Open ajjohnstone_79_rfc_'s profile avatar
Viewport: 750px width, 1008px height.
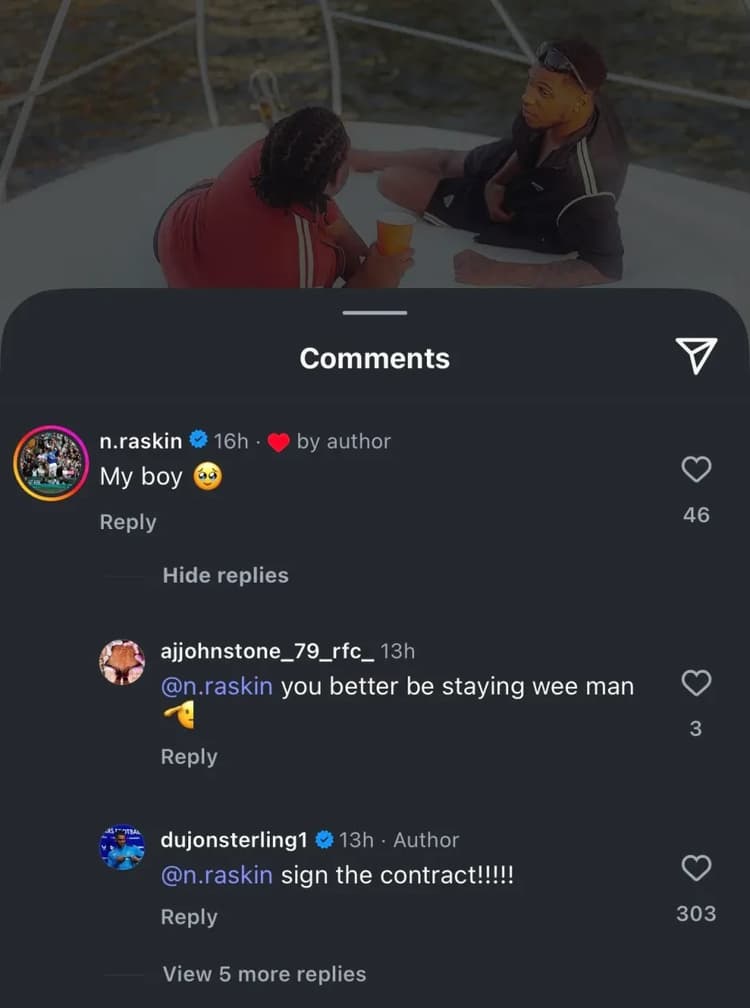tap(122, 662)
